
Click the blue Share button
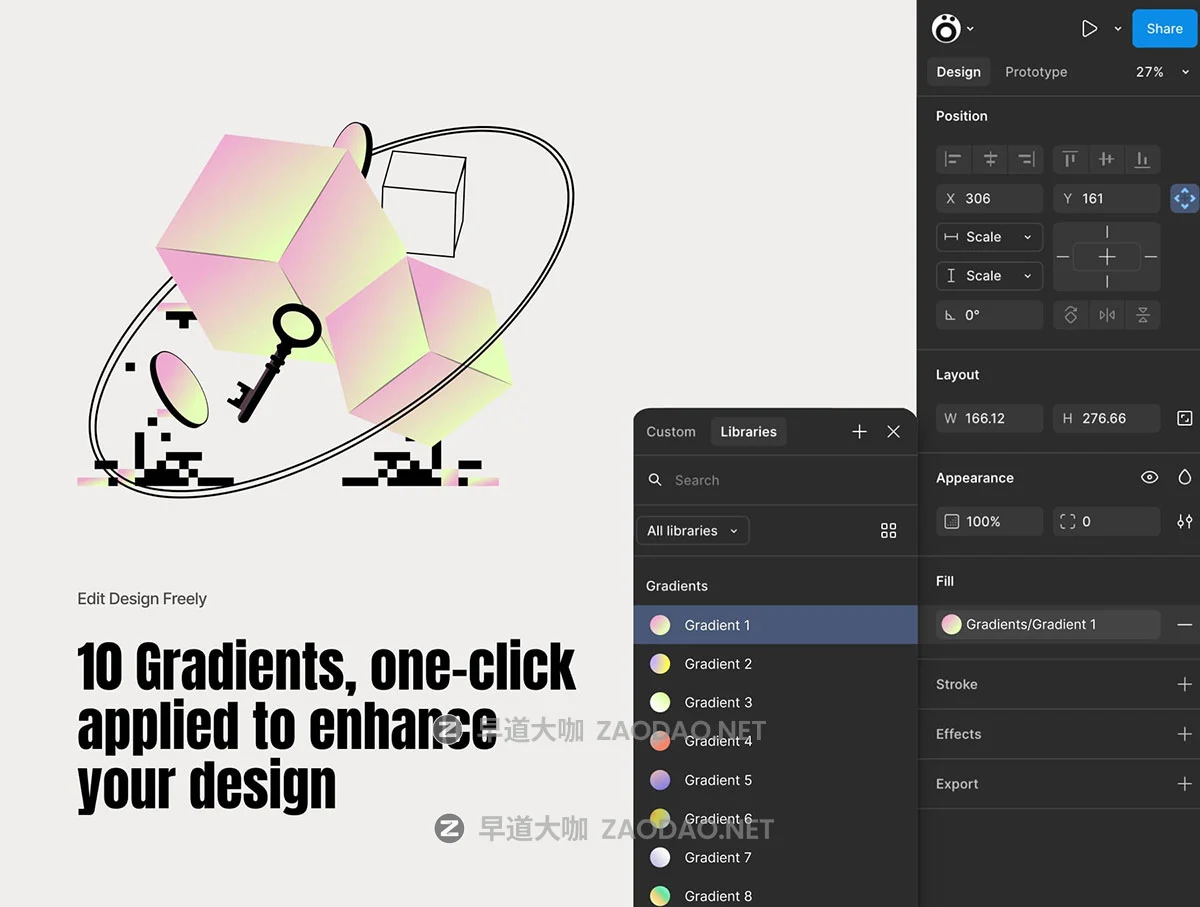tap(1163, 28)
